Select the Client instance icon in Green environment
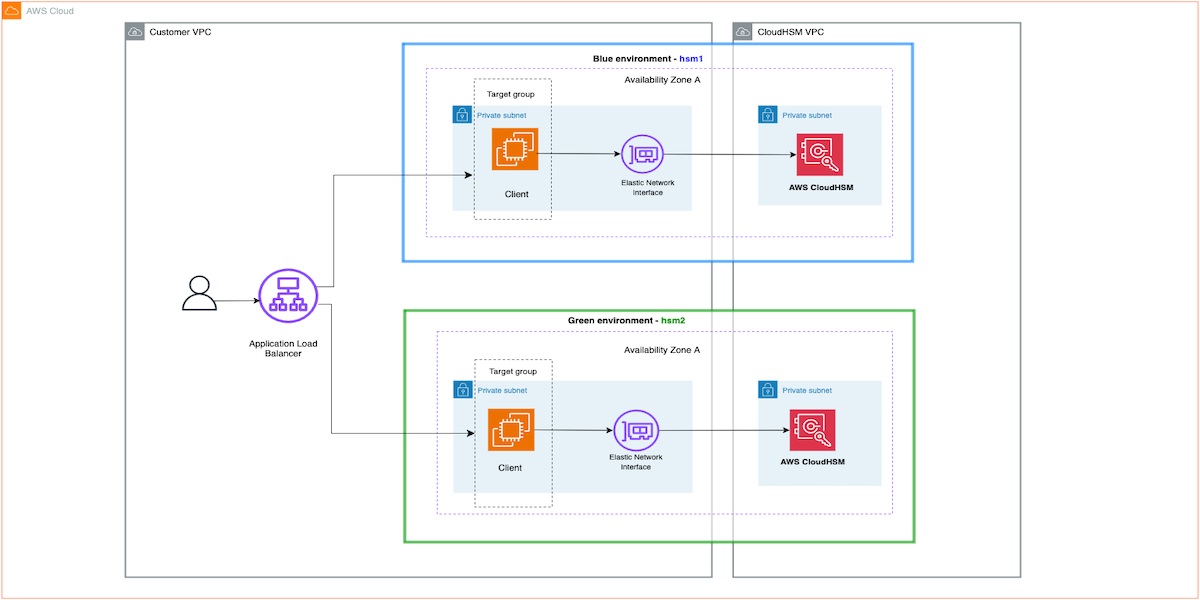1200x600 pixels. tap(510, 428)
